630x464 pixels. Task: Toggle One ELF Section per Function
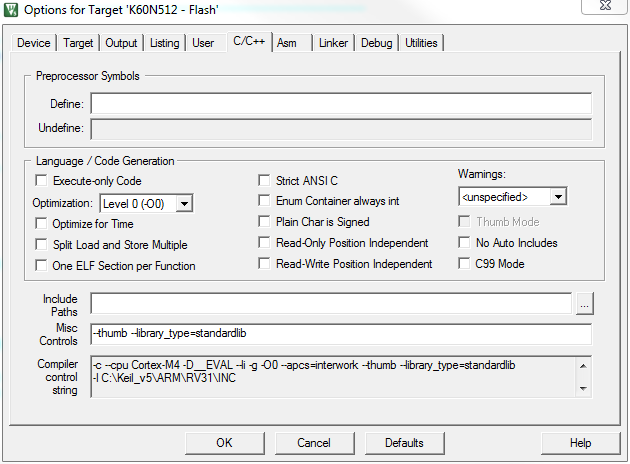click(42, 266)
